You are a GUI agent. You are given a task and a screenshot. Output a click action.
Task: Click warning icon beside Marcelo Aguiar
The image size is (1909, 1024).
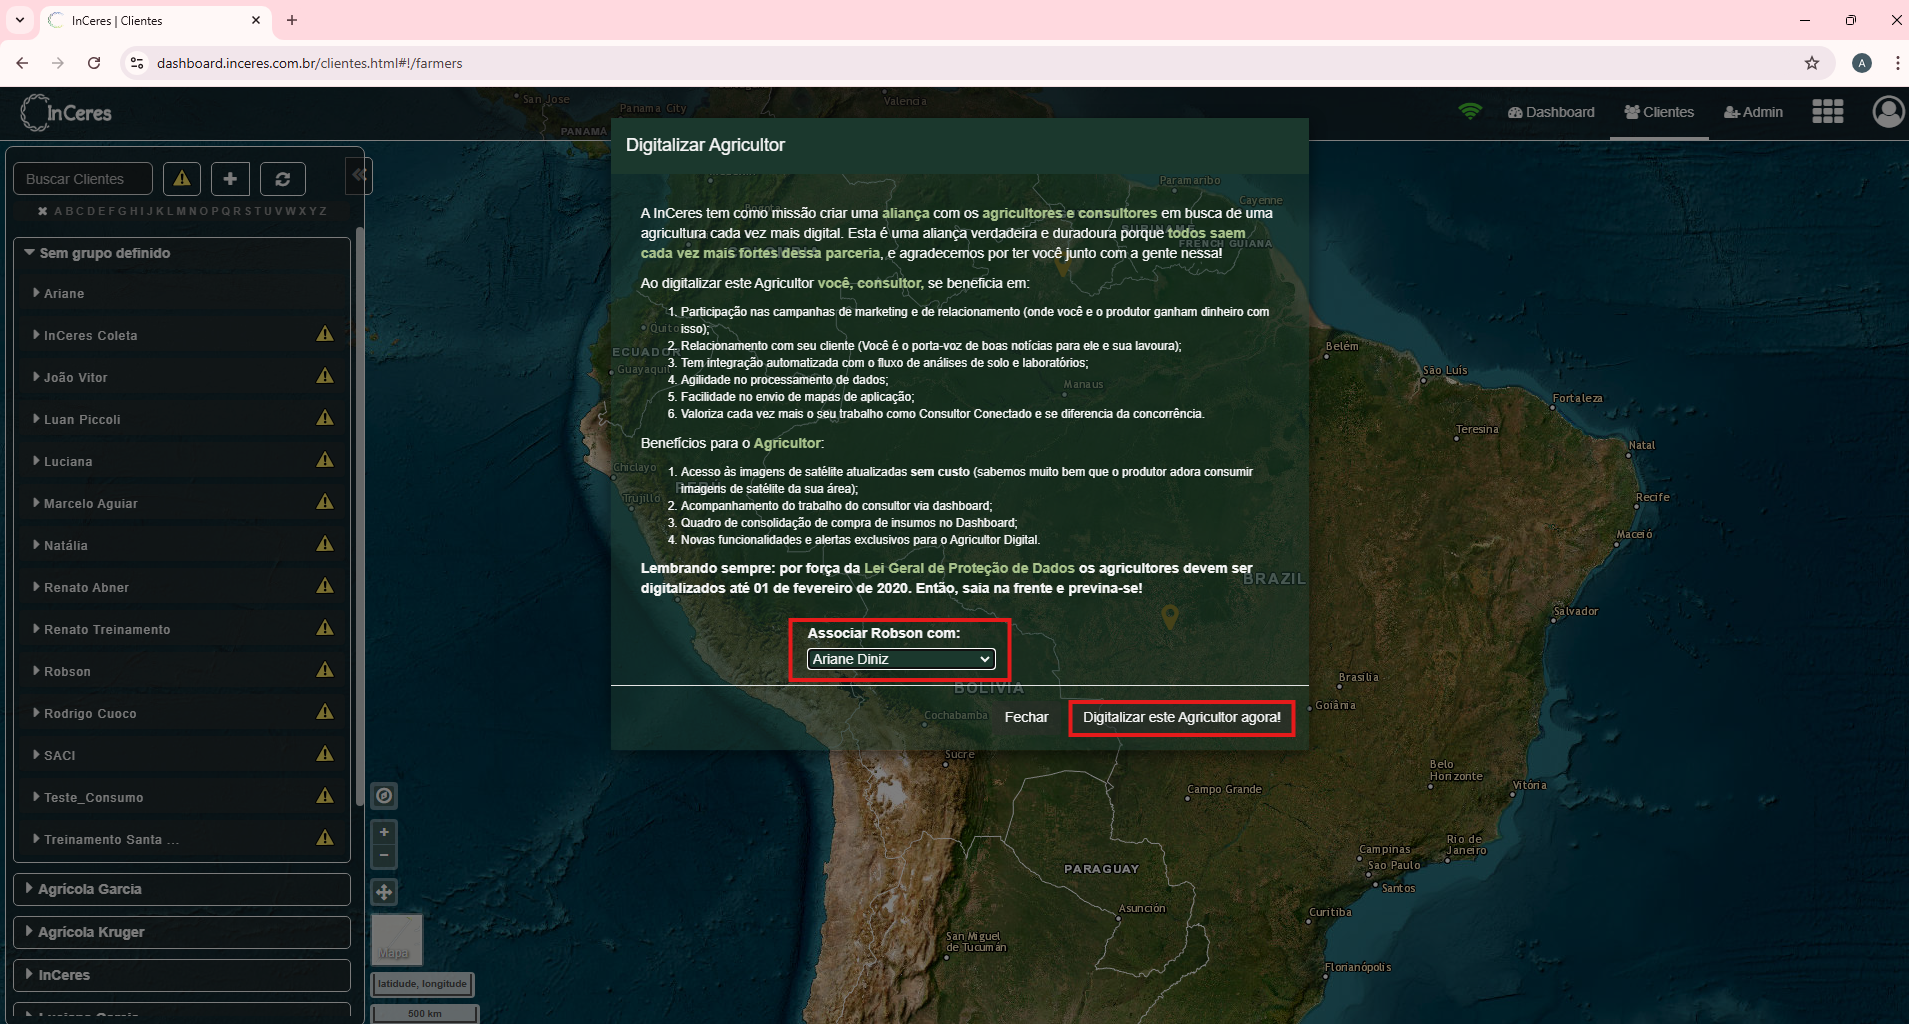[x=325, y=502]
